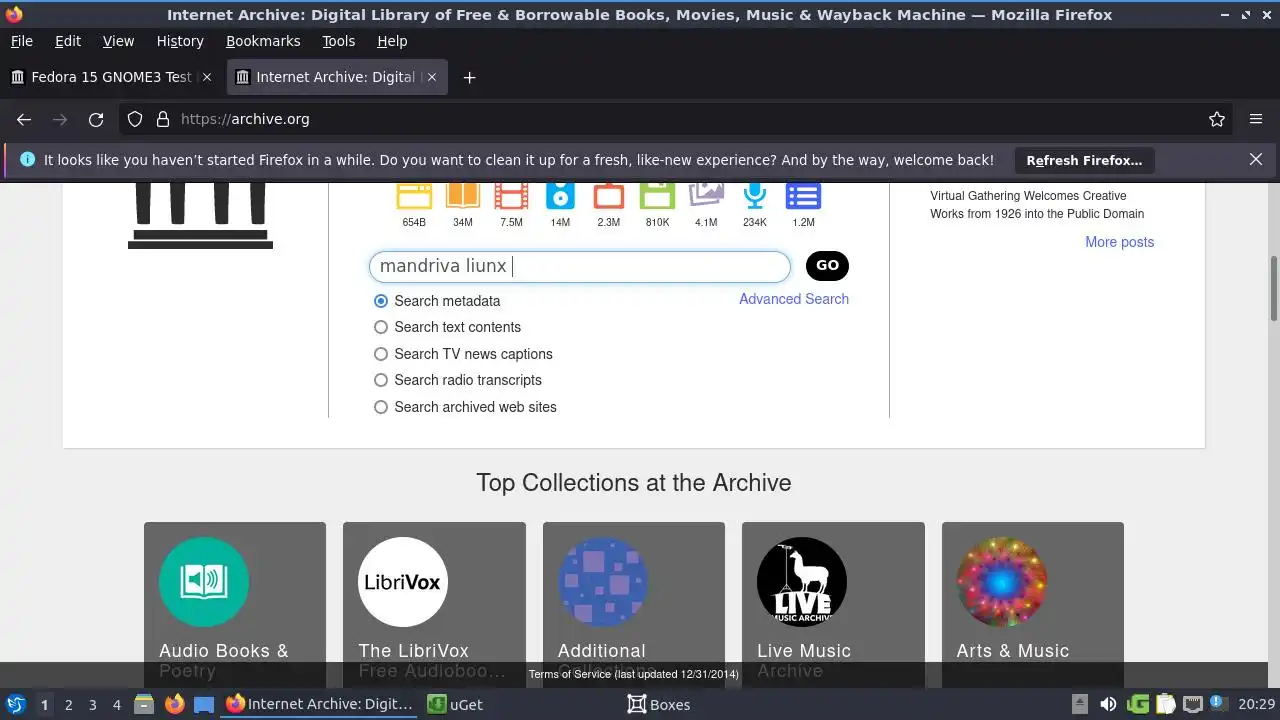Click in the mandriva liunx search field
Screen dimensions: 1280x720
[580, 266]
